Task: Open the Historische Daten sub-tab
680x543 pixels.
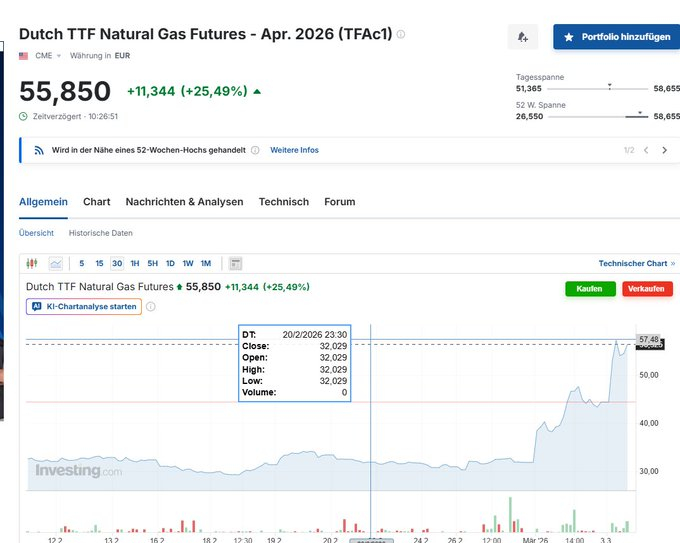Action: pyautogui.click(x=100, y=233)
